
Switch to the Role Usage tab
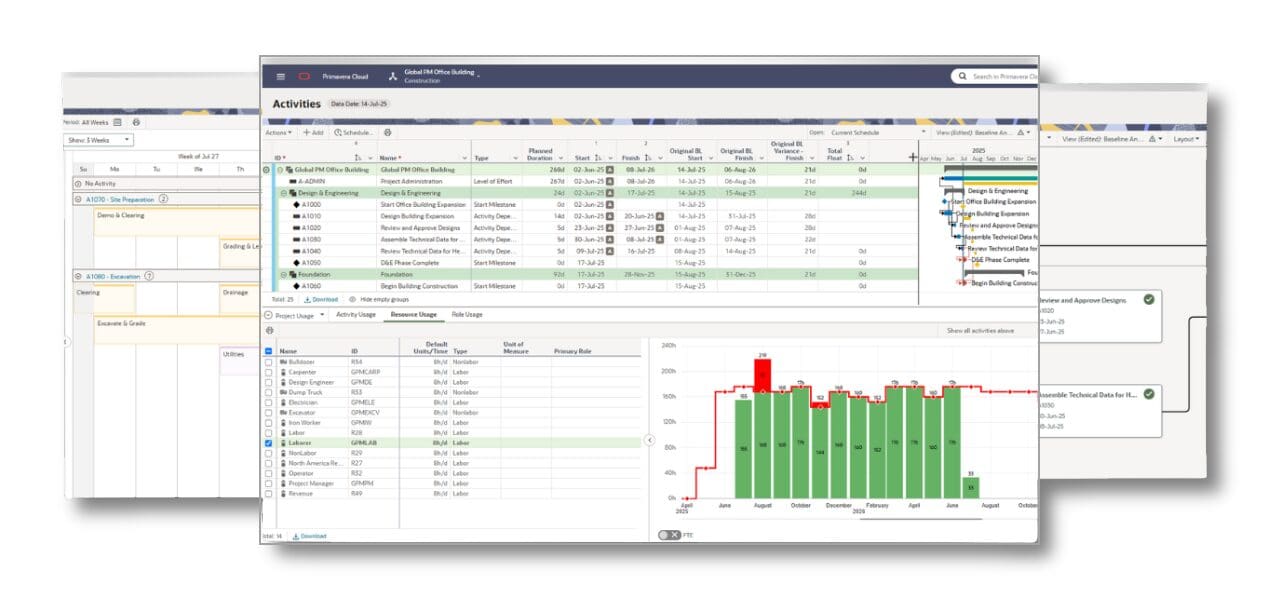(466, 315)
